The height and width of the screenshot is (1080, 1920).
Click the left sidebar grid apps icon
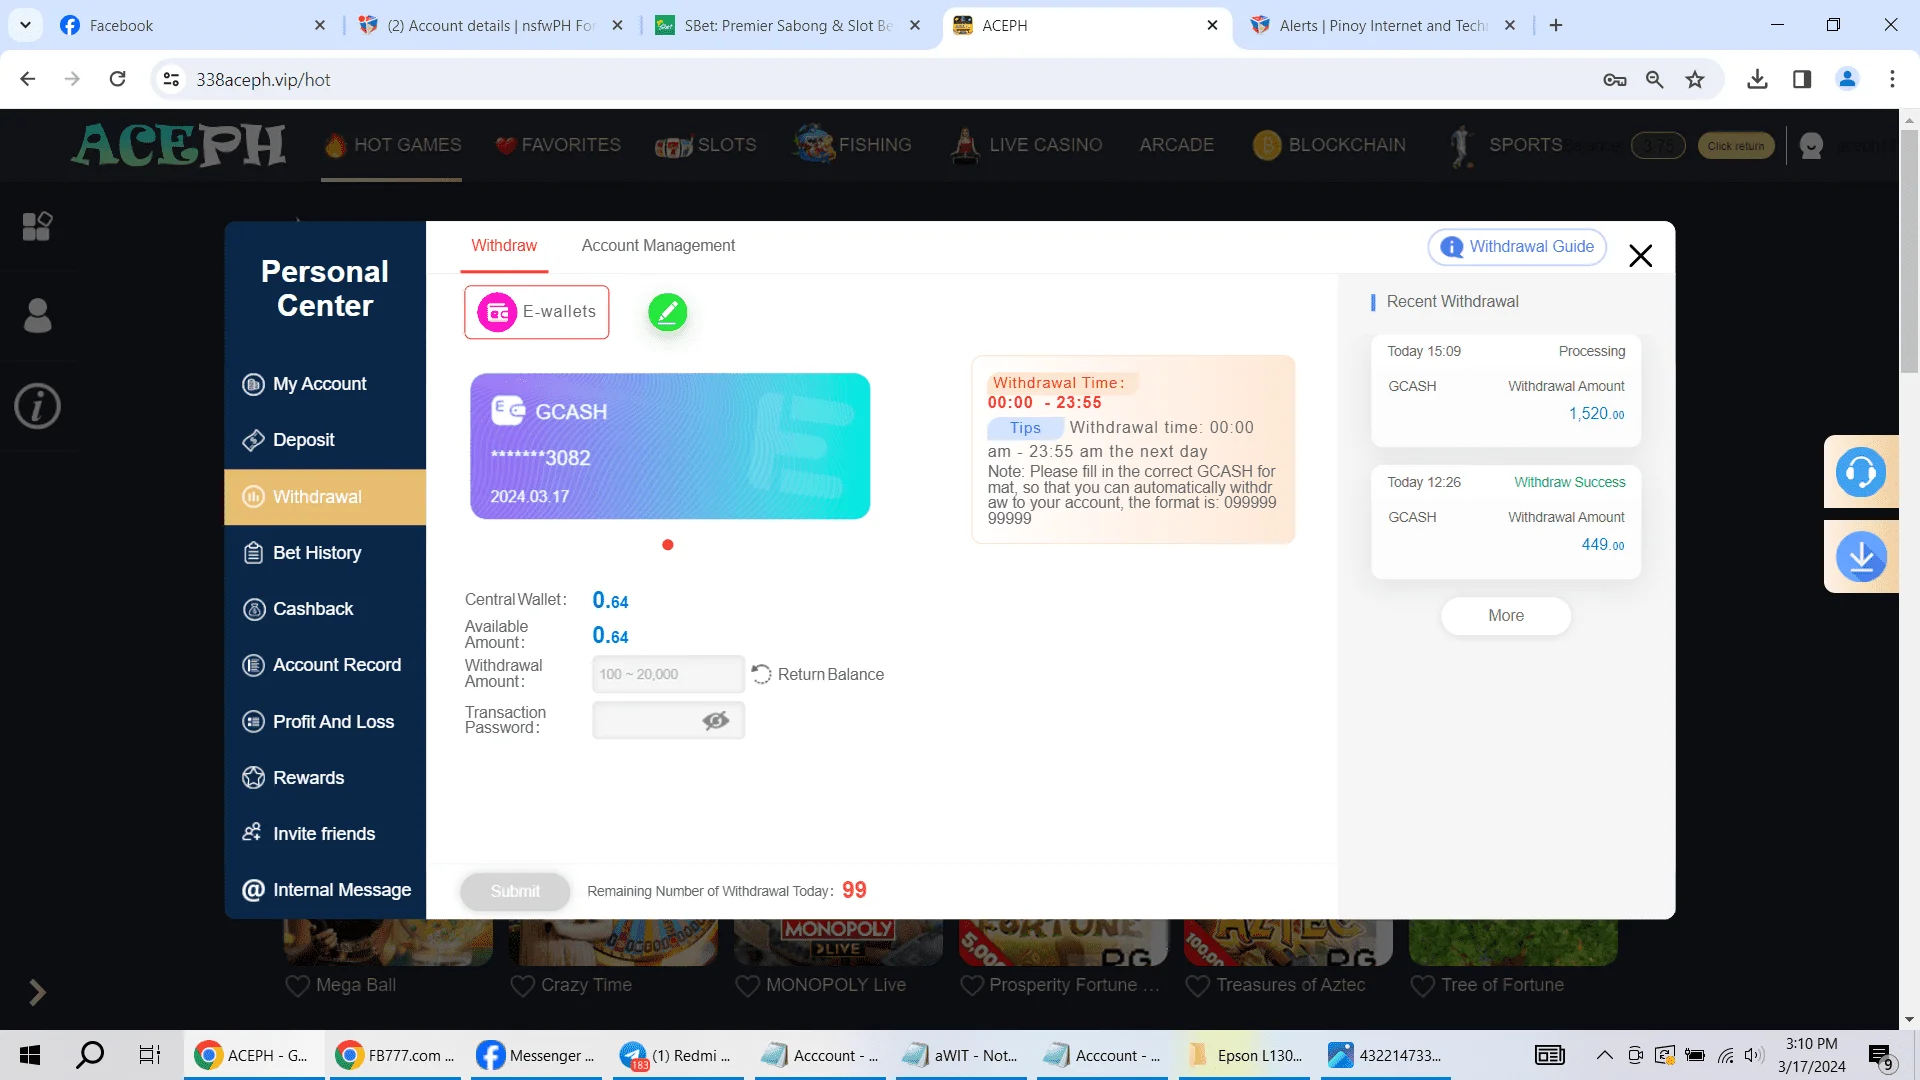point(37,226)
